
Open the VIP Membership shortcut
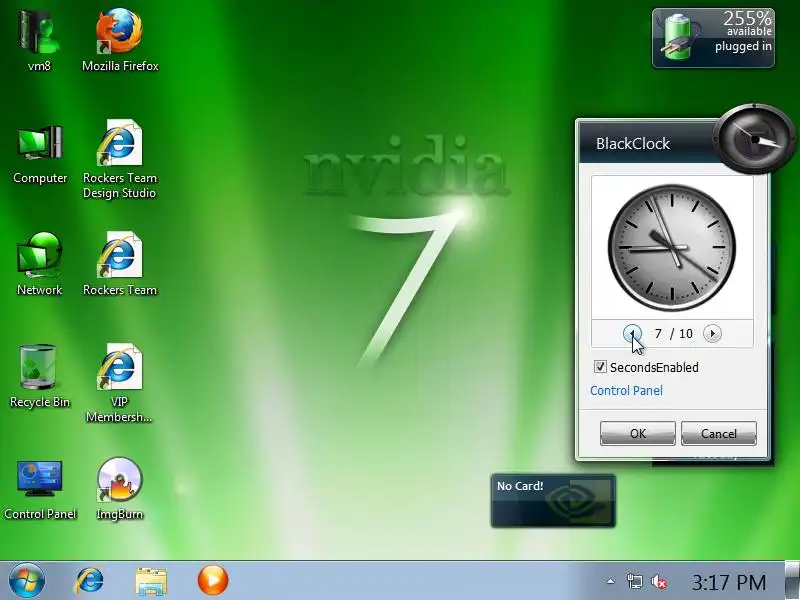coord(119,384)
